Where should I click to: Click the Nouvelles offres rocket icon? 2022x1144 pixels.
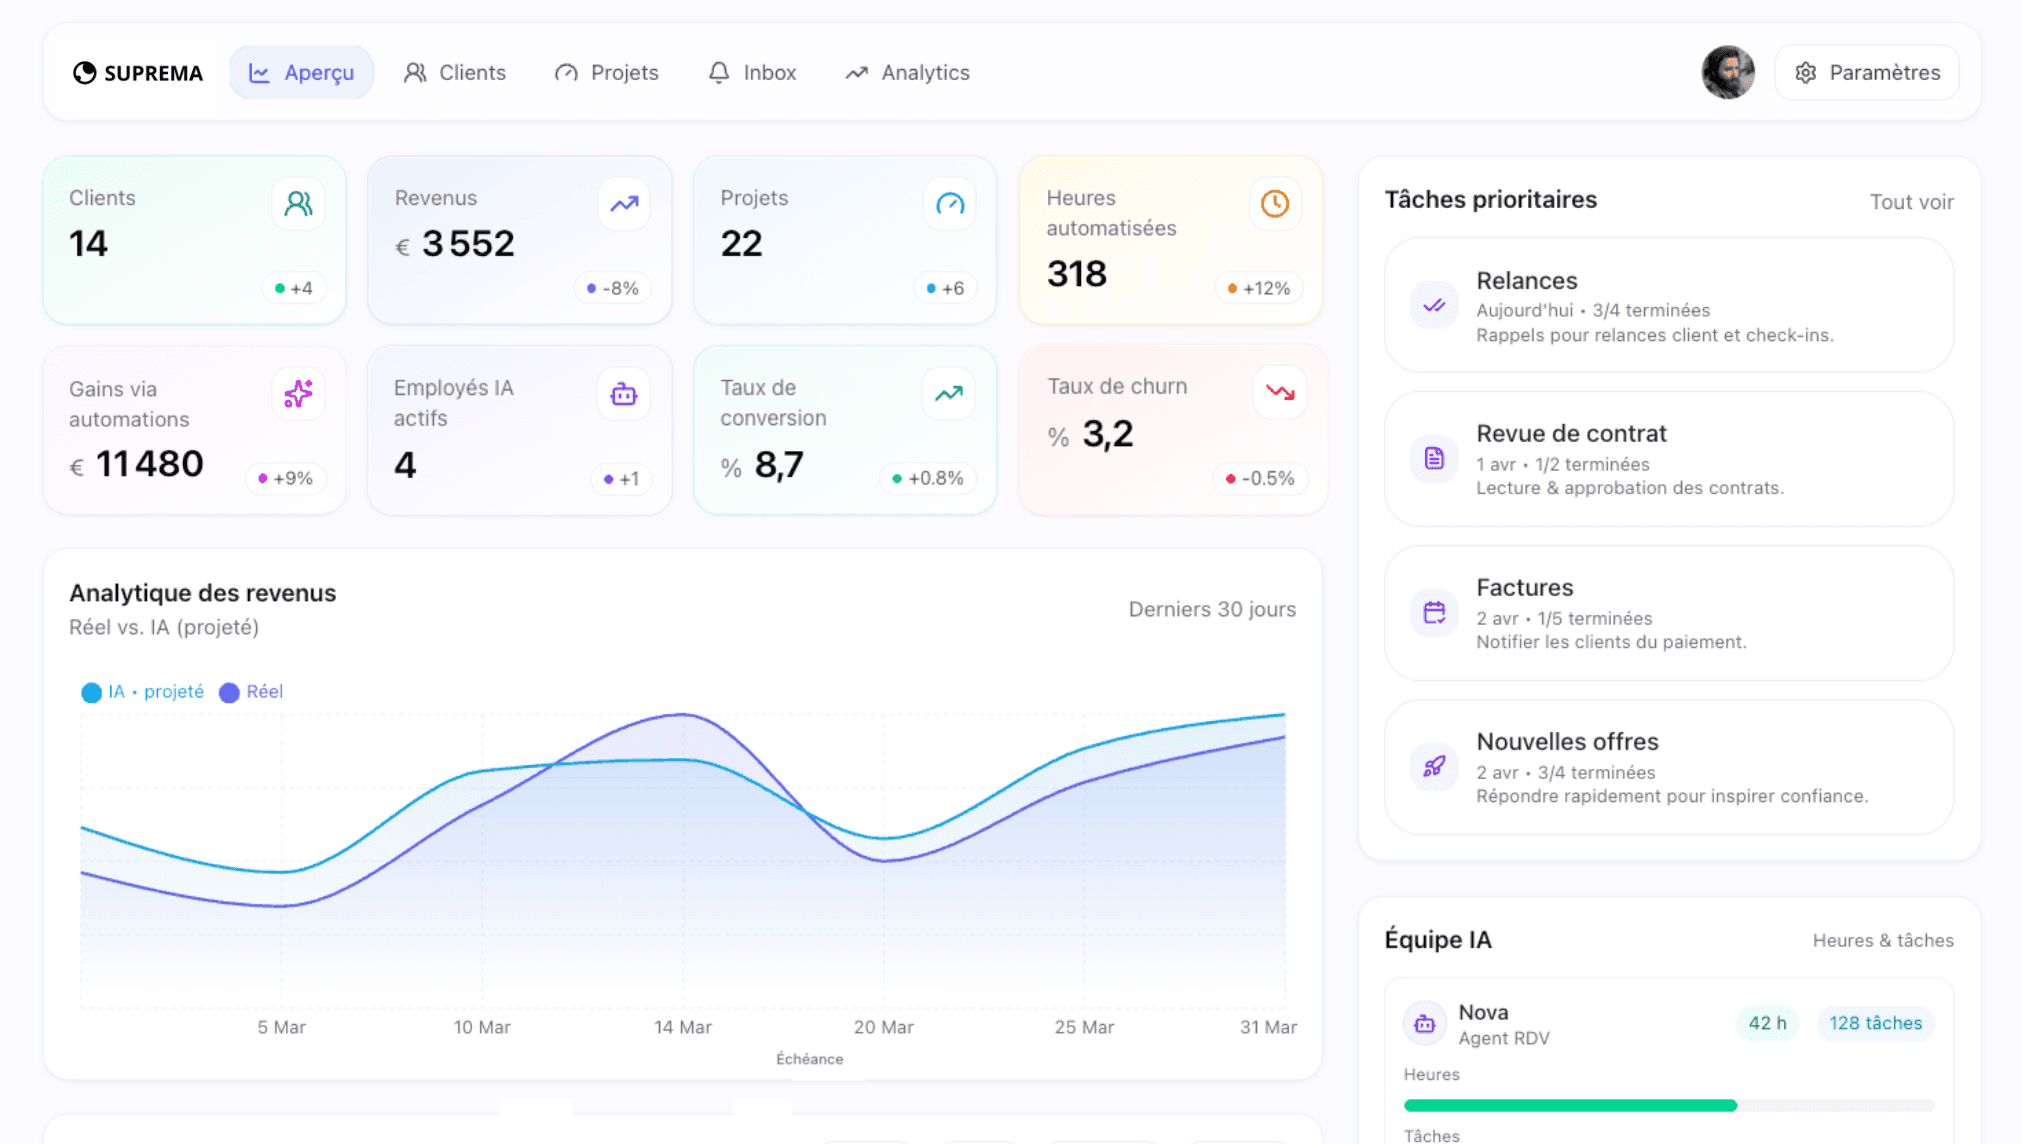[1434, 766]
